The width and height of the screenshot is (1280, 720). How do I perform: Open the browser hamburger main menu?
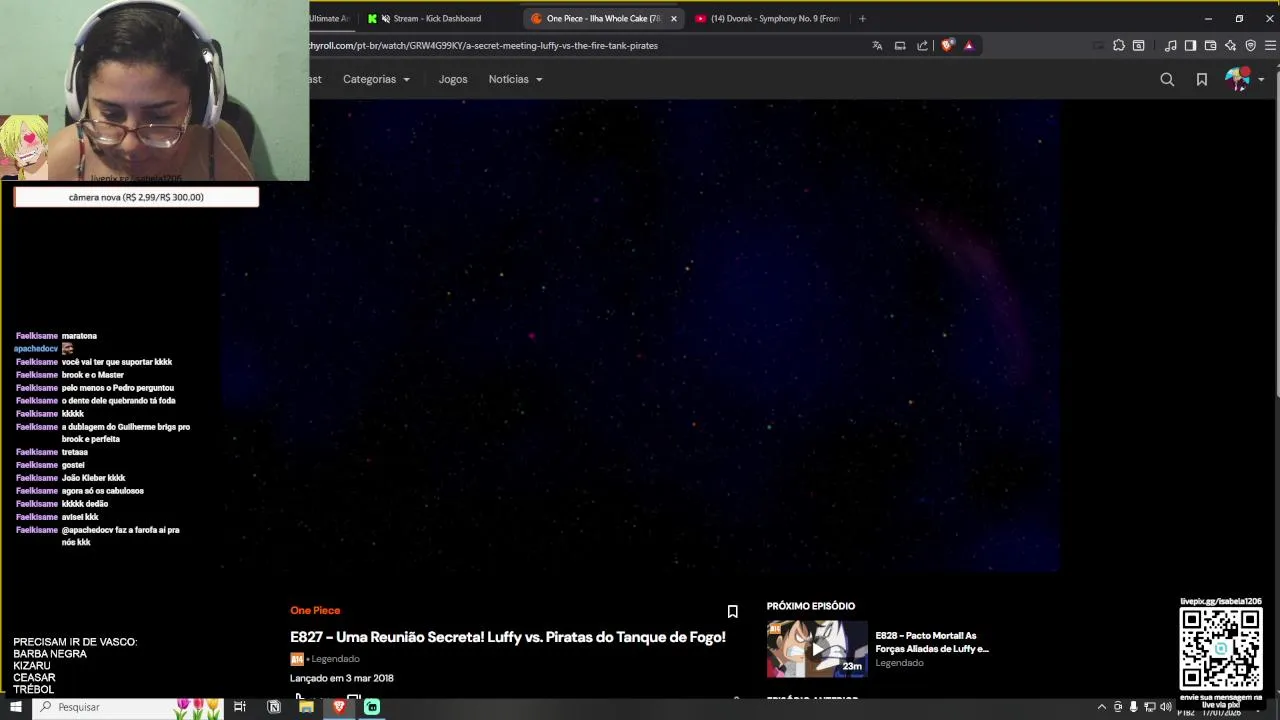1270,45
